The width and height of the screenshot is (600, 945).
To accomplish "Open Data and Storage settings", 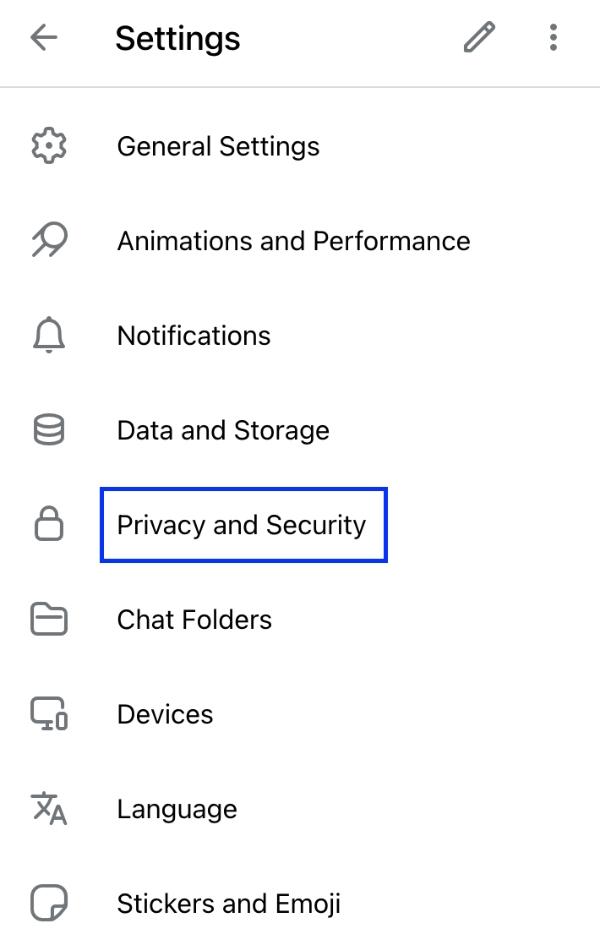I will pos(223,431).
